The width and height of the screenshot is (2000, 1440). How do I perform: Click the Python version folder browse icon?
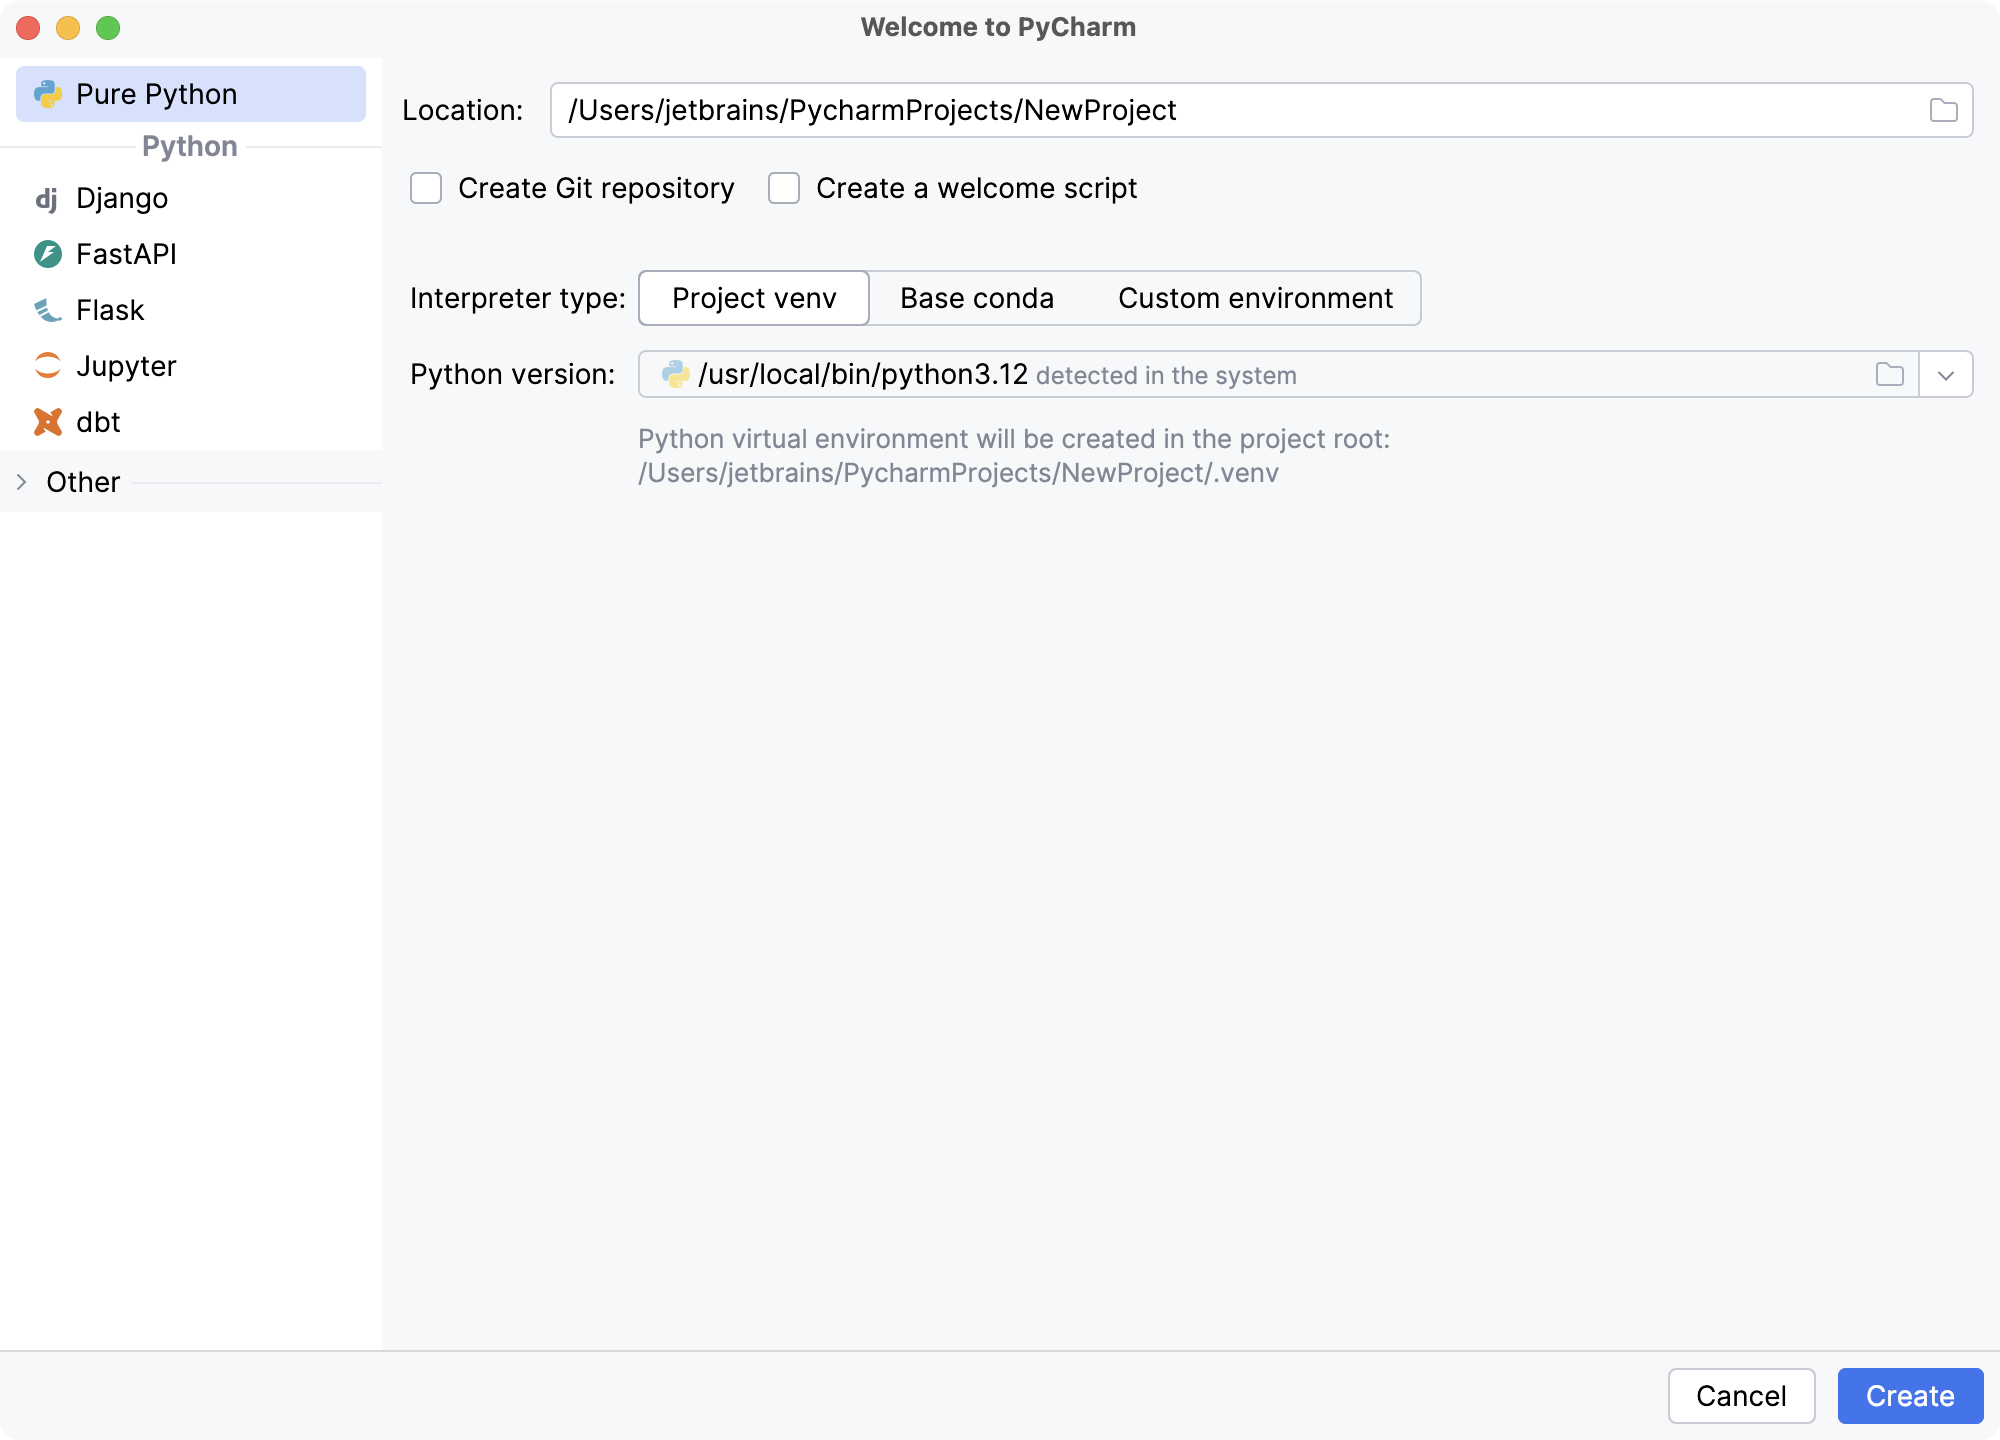[1890, 374]
